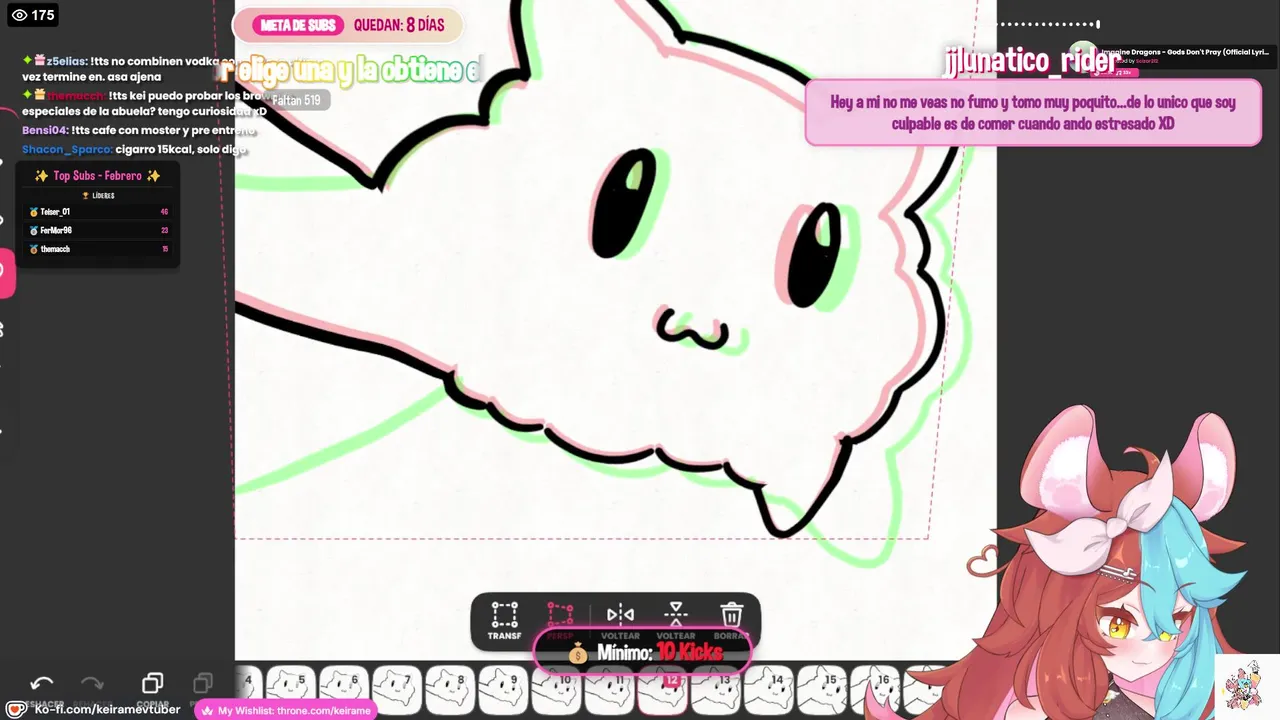This screenshot has width=1280, height=720.
Task: Select highlighted frame 12 thumbnail
Action: point(662,688)
